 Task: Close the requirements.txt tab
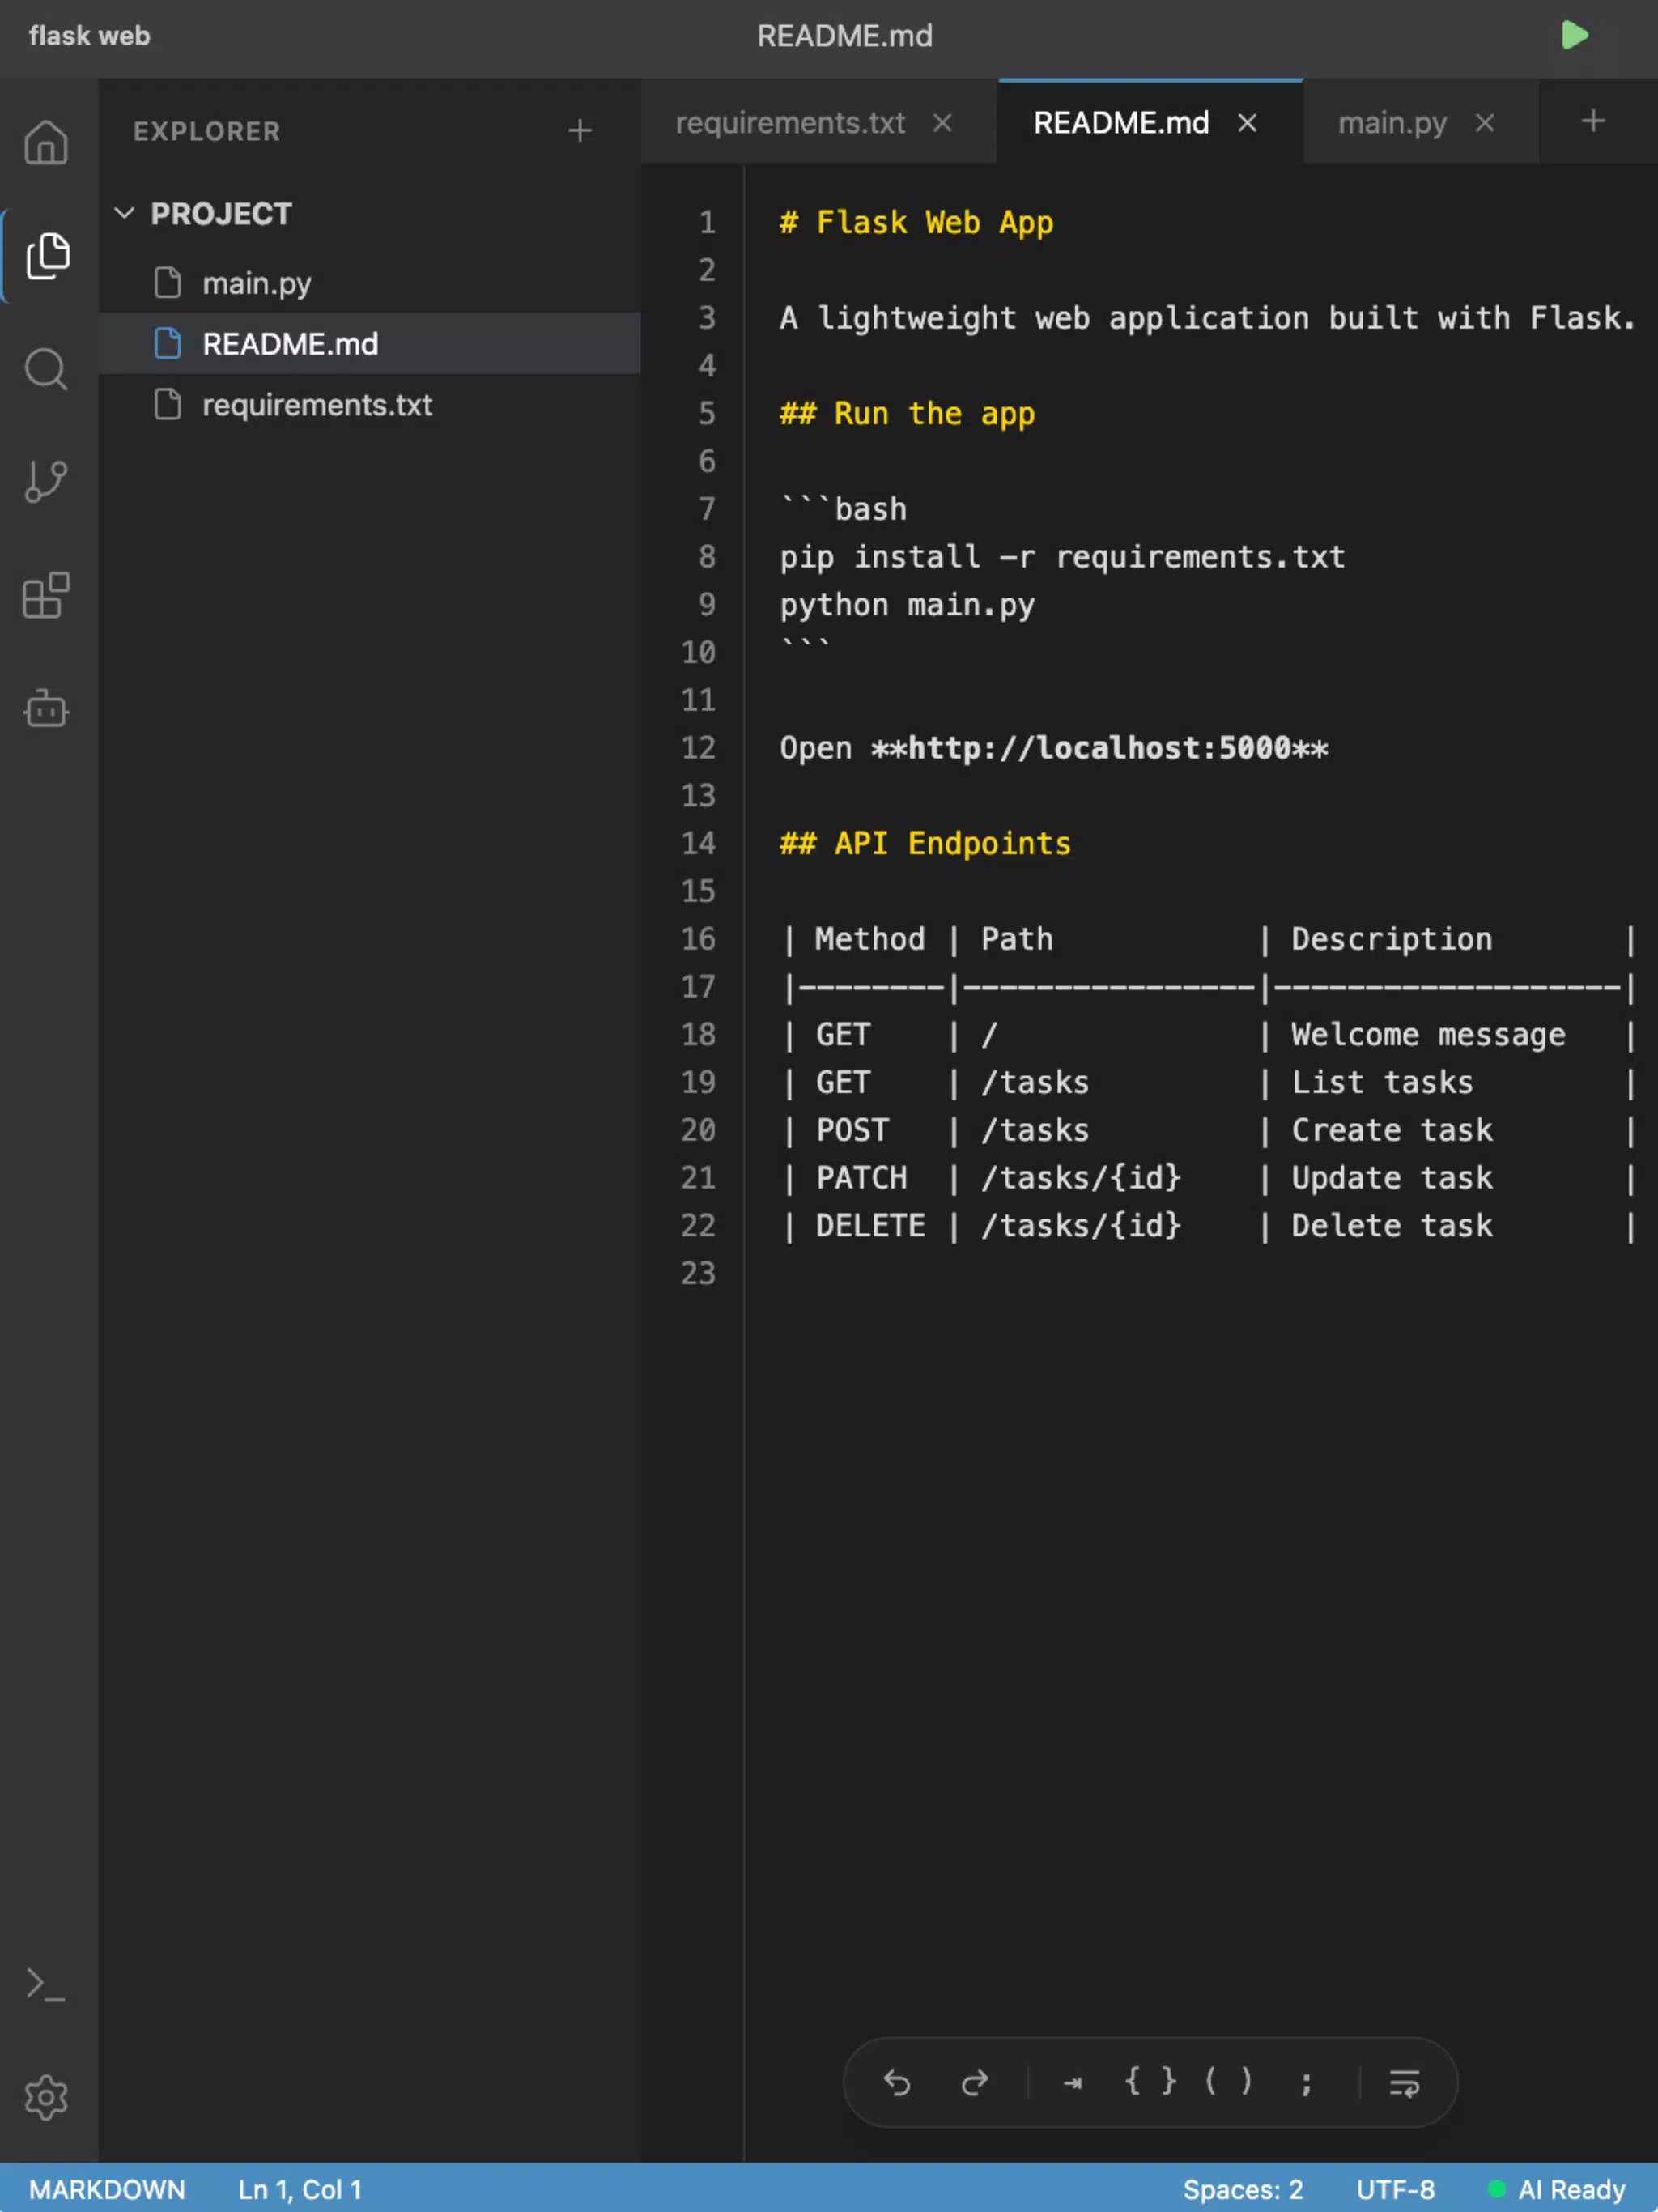coord(942,123)
